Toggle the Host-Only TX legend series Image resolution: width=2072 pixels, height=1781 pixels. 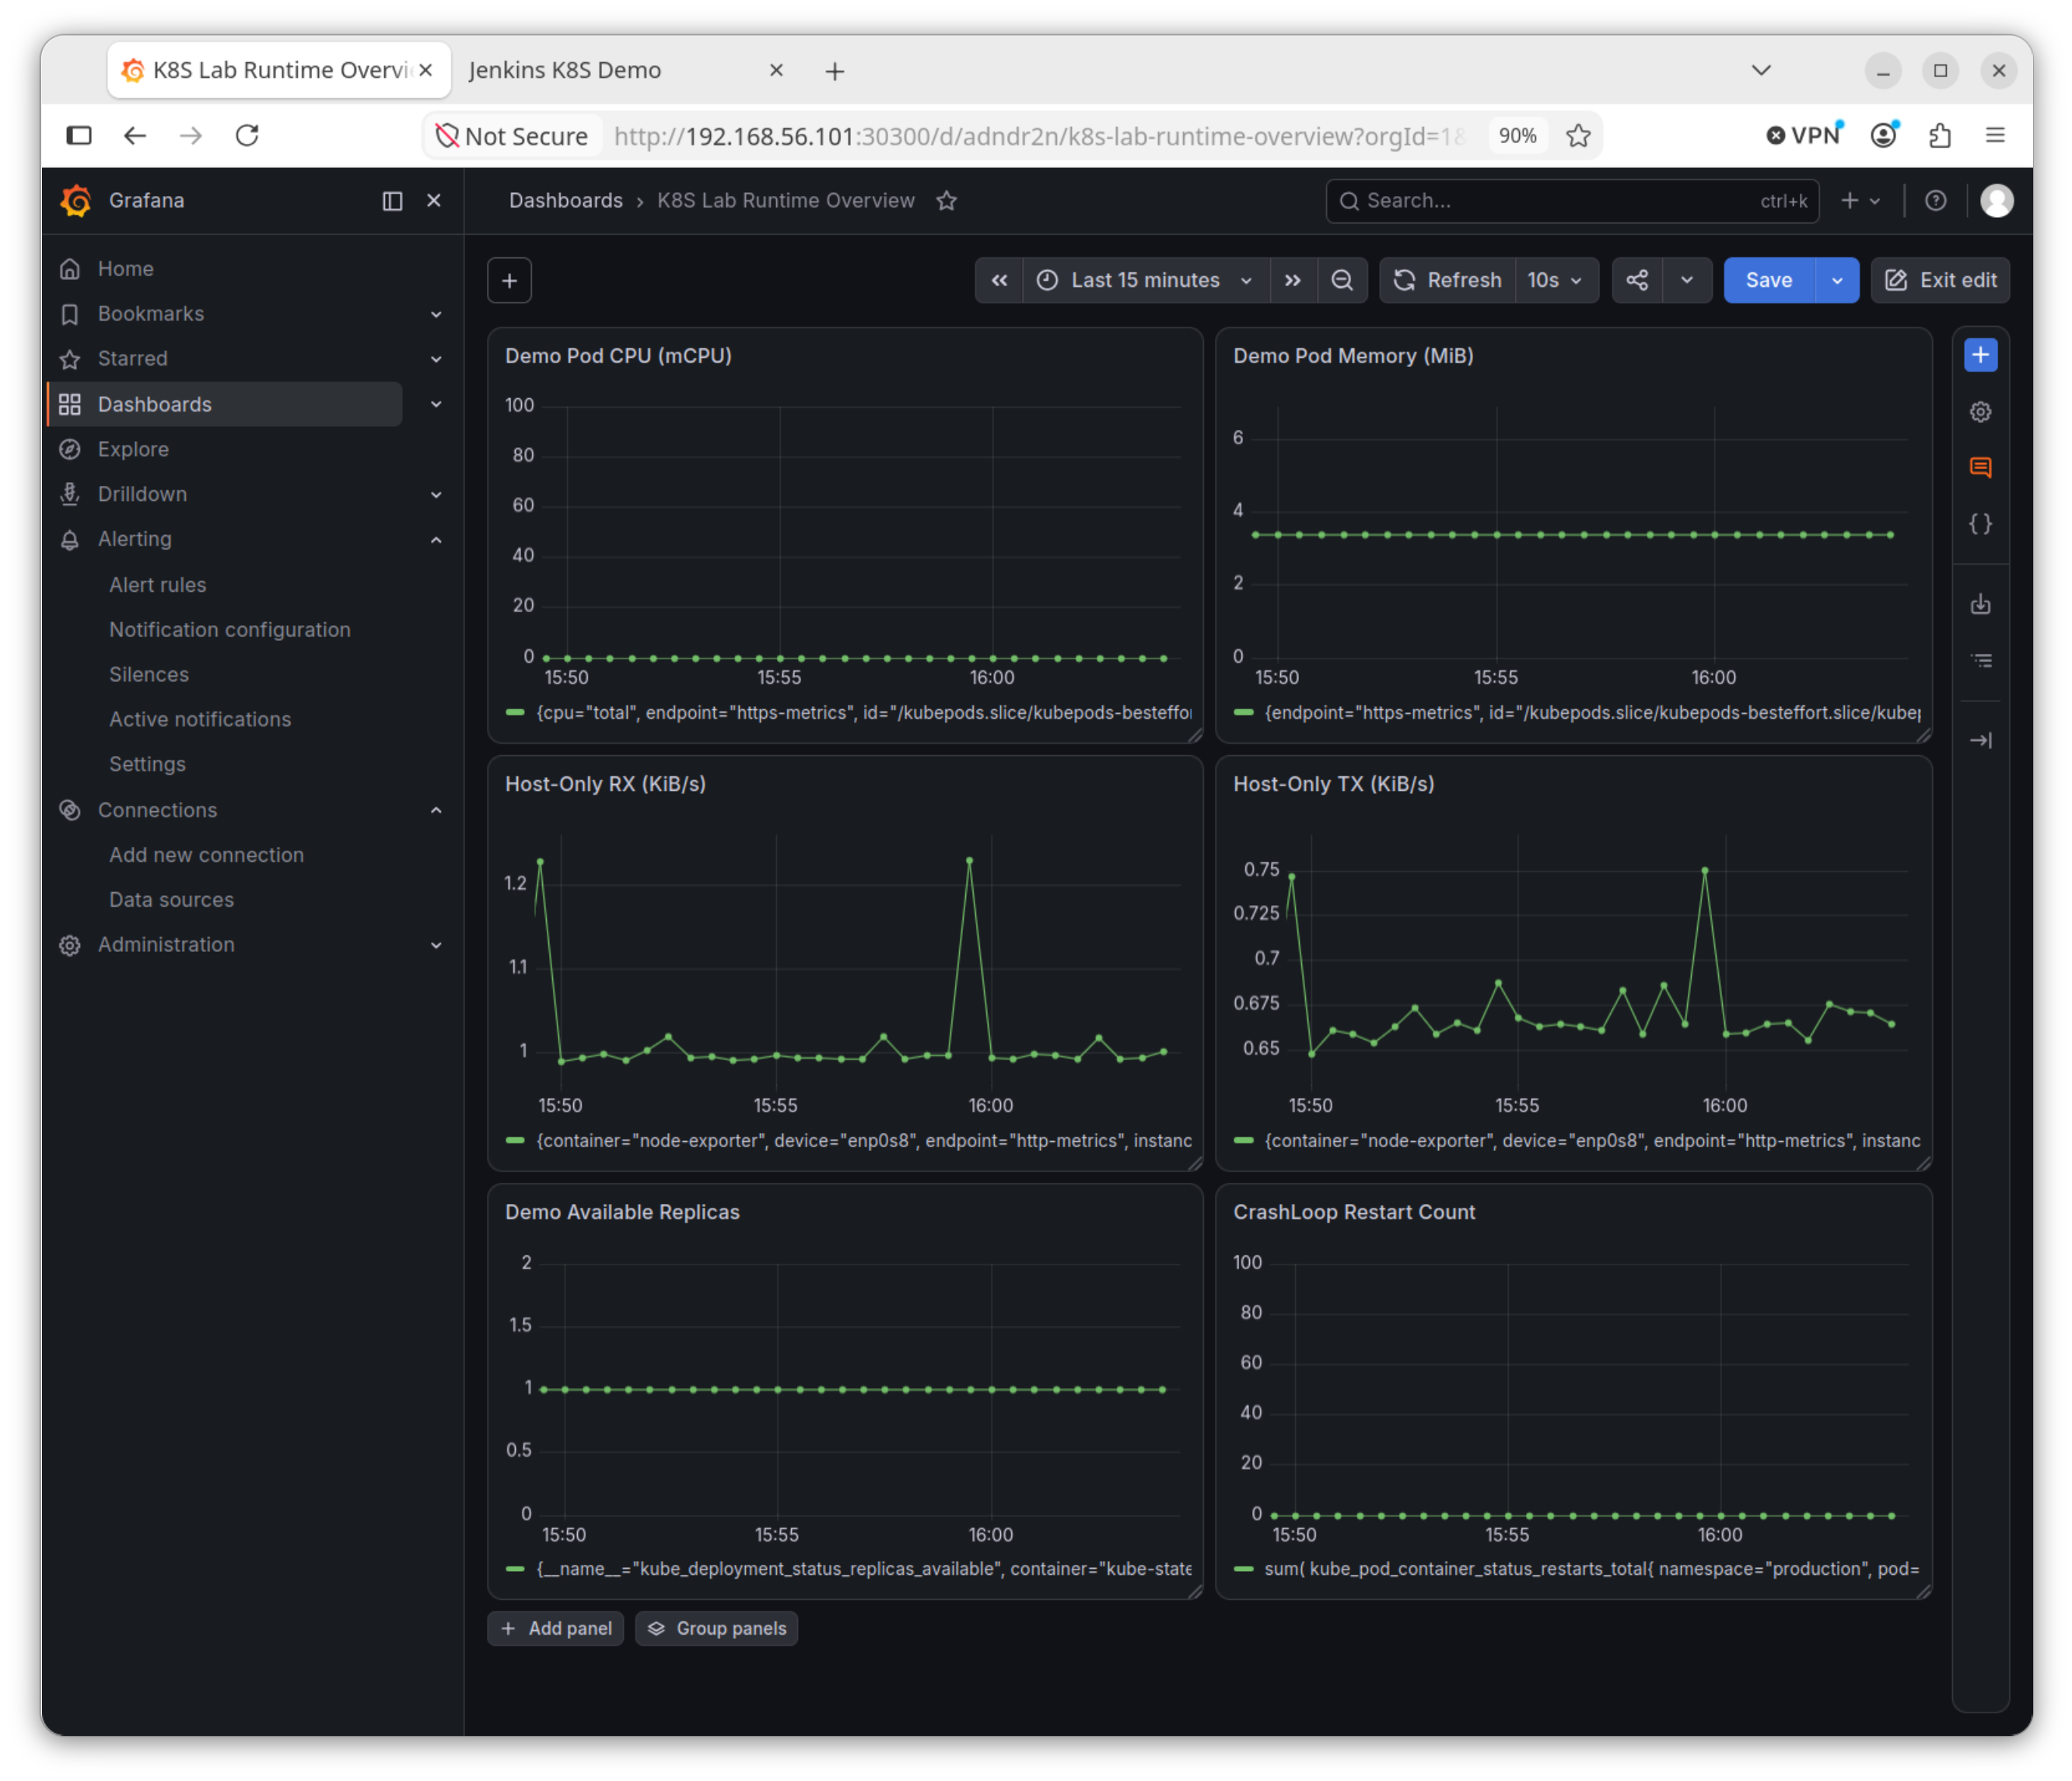coord(1592,1142)
